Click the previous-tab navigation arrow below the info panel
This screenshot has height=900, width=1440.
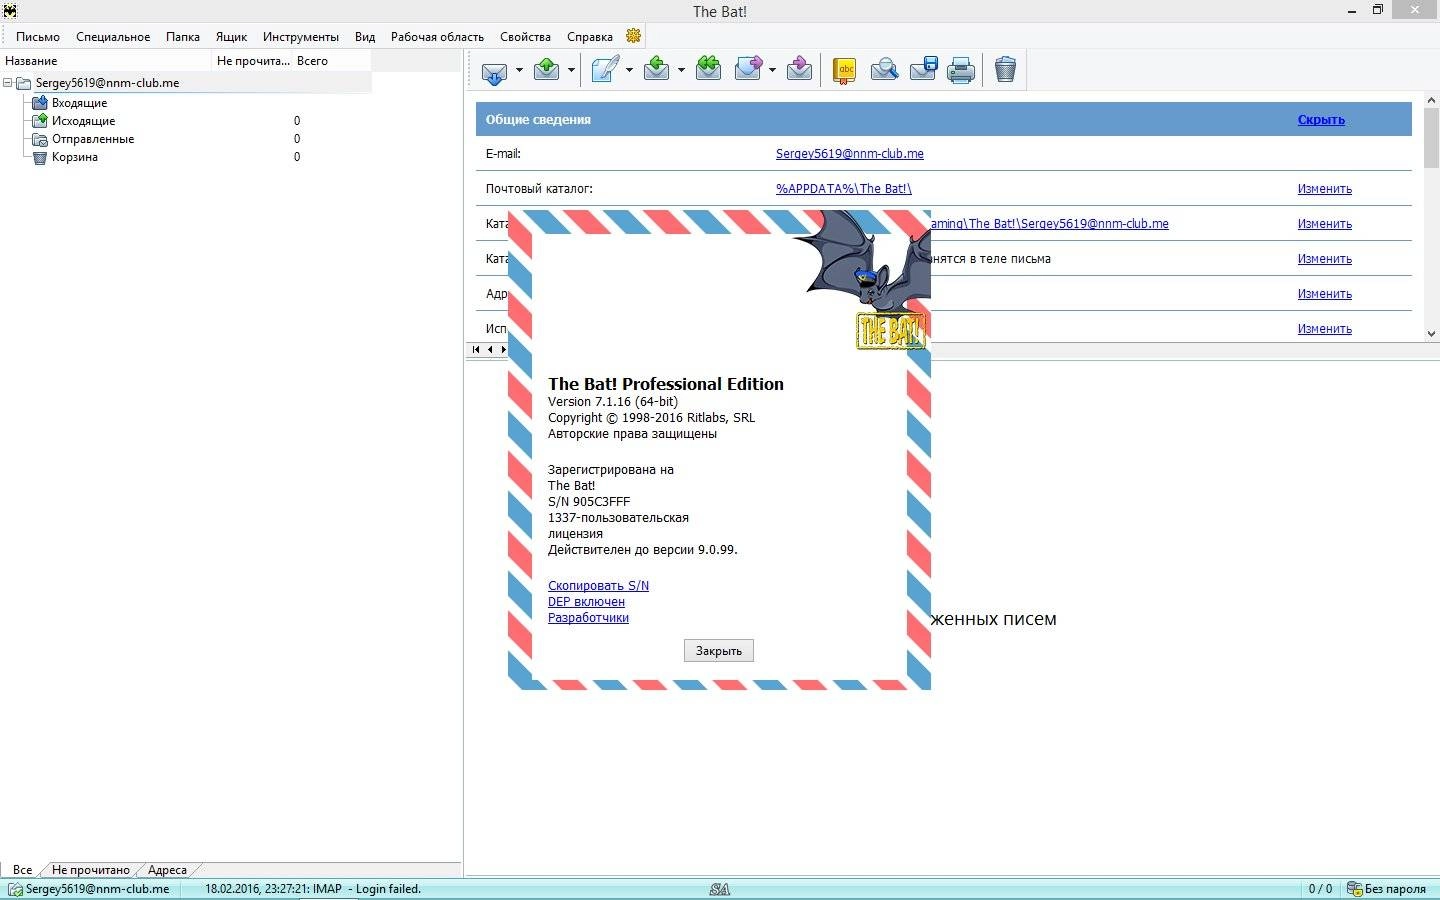[490, 350]
